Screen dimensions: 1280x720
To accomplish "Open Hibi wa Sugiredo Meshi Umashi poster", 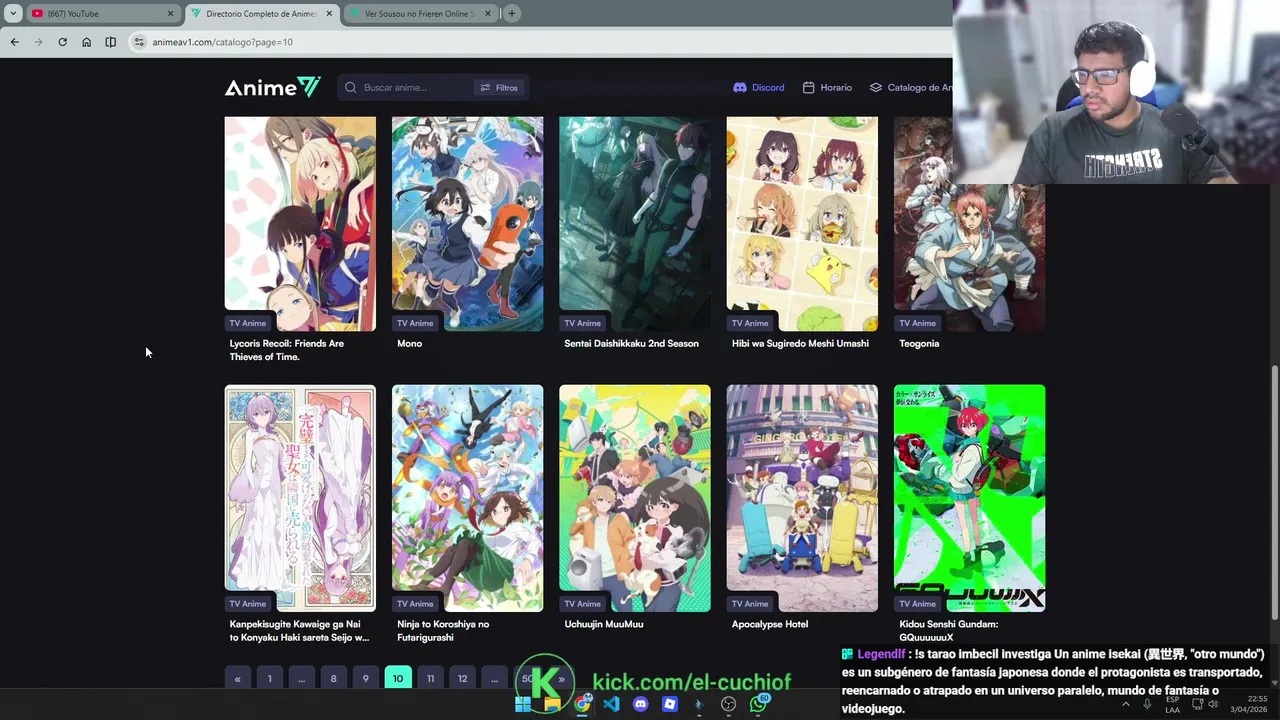I will [802, 223].
